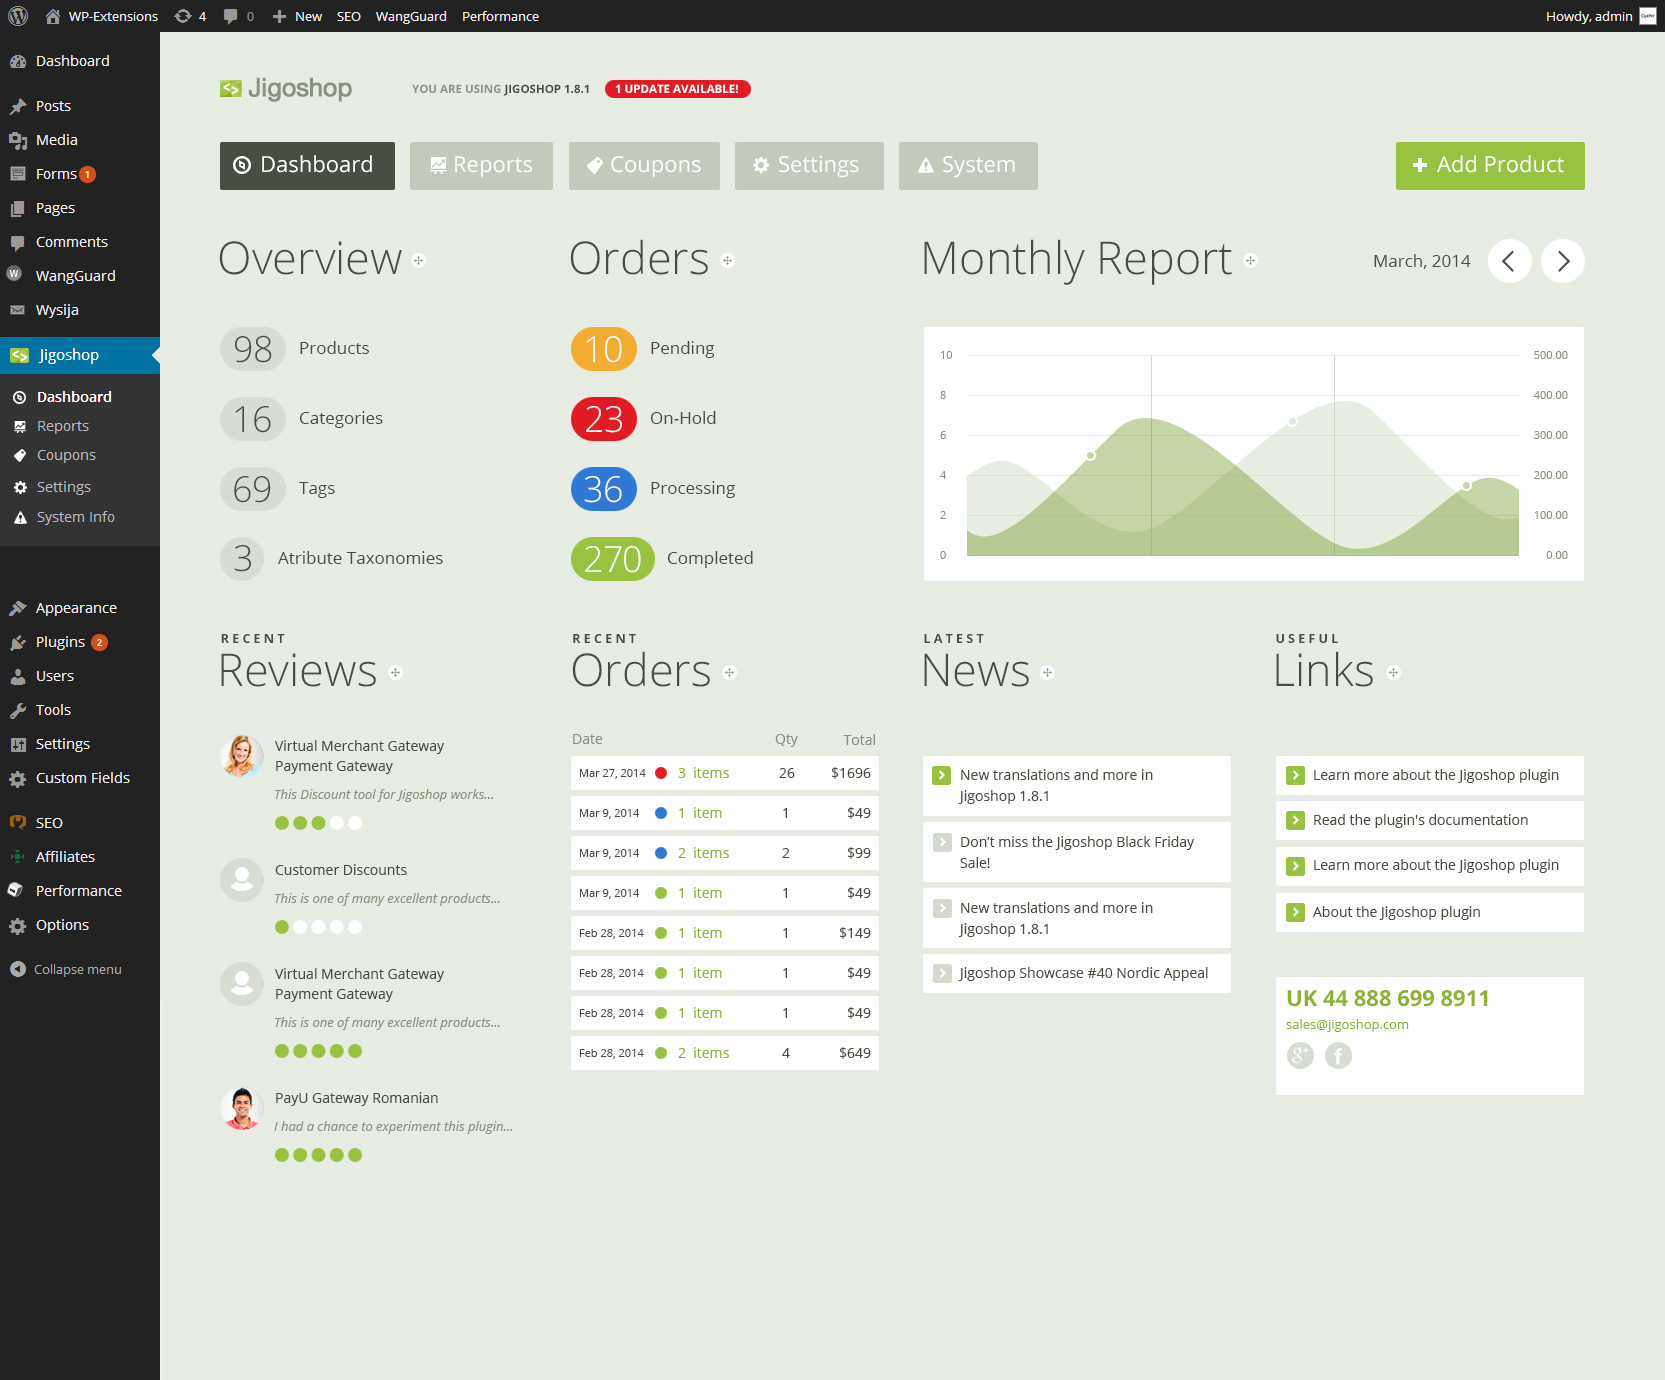Select the Coupons tag icon in Jigoshop submenu
The width and height of the screenshot is (1665, 1380).
point(20,455)
